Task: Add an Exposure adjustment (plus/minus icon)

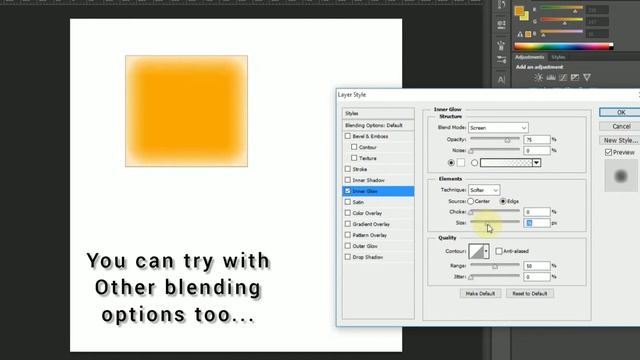Action: [575, 78]
